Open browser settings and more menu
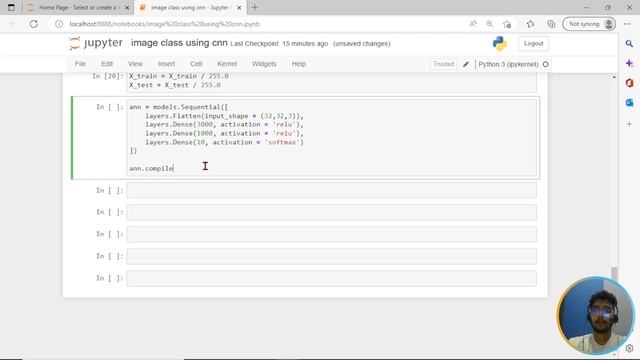The image size is (640, 360). click(627, 24)
